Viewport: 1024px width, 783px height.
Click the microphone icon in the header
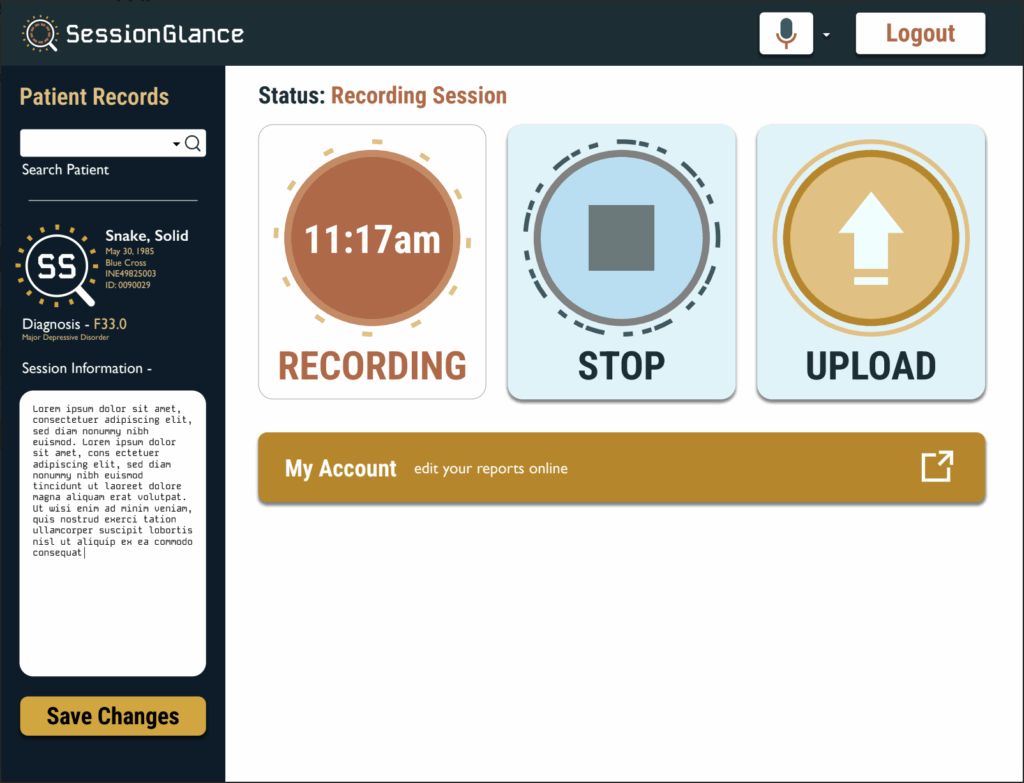coord(786,34)
